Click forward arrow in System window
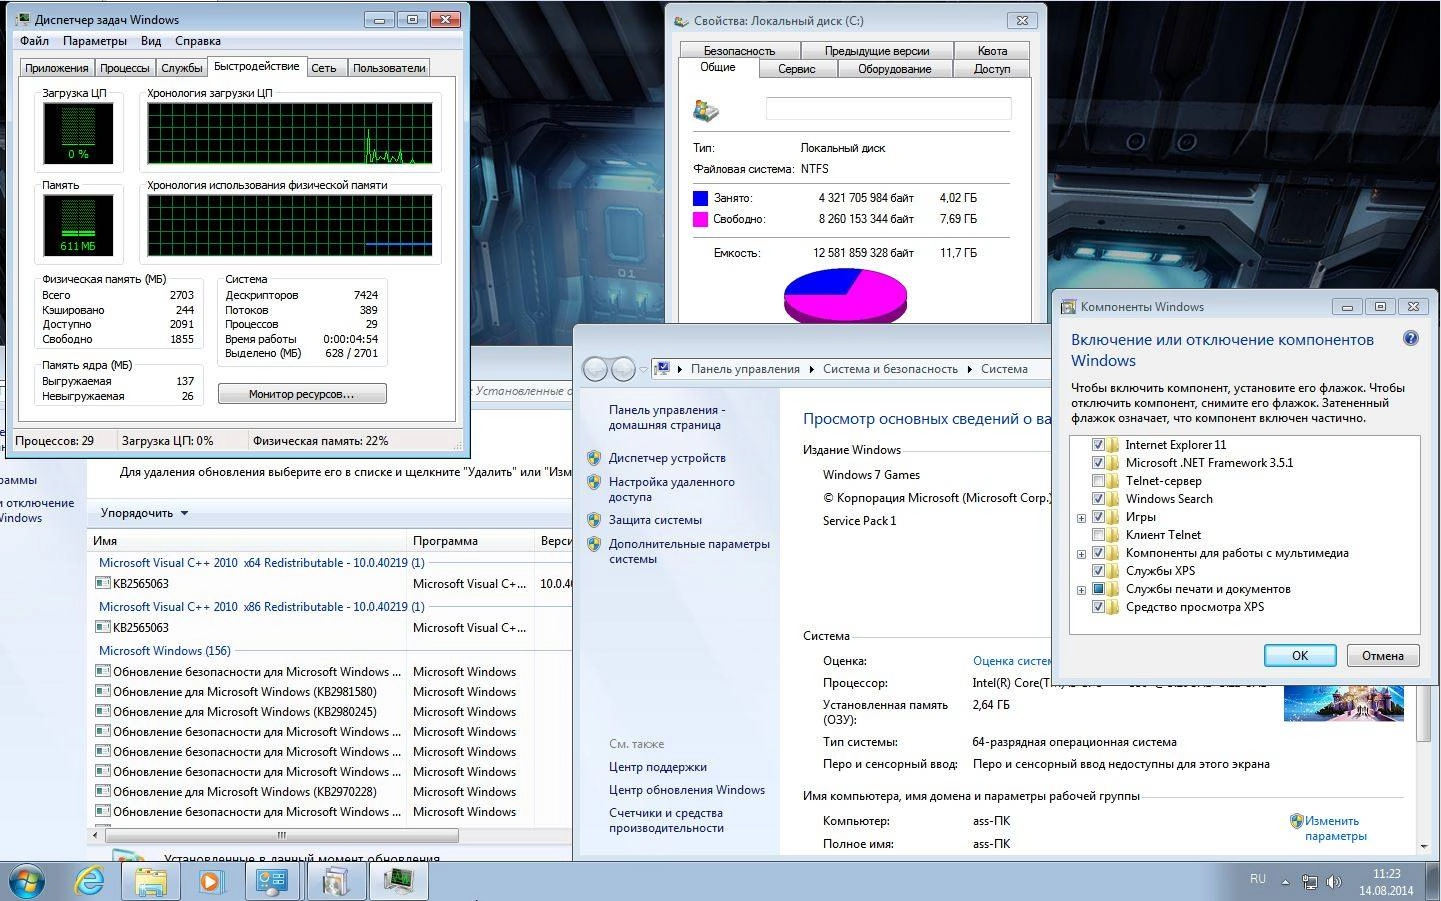This screenshot has height=901, width=1441. pyautogui.click(x=623, y=369)
